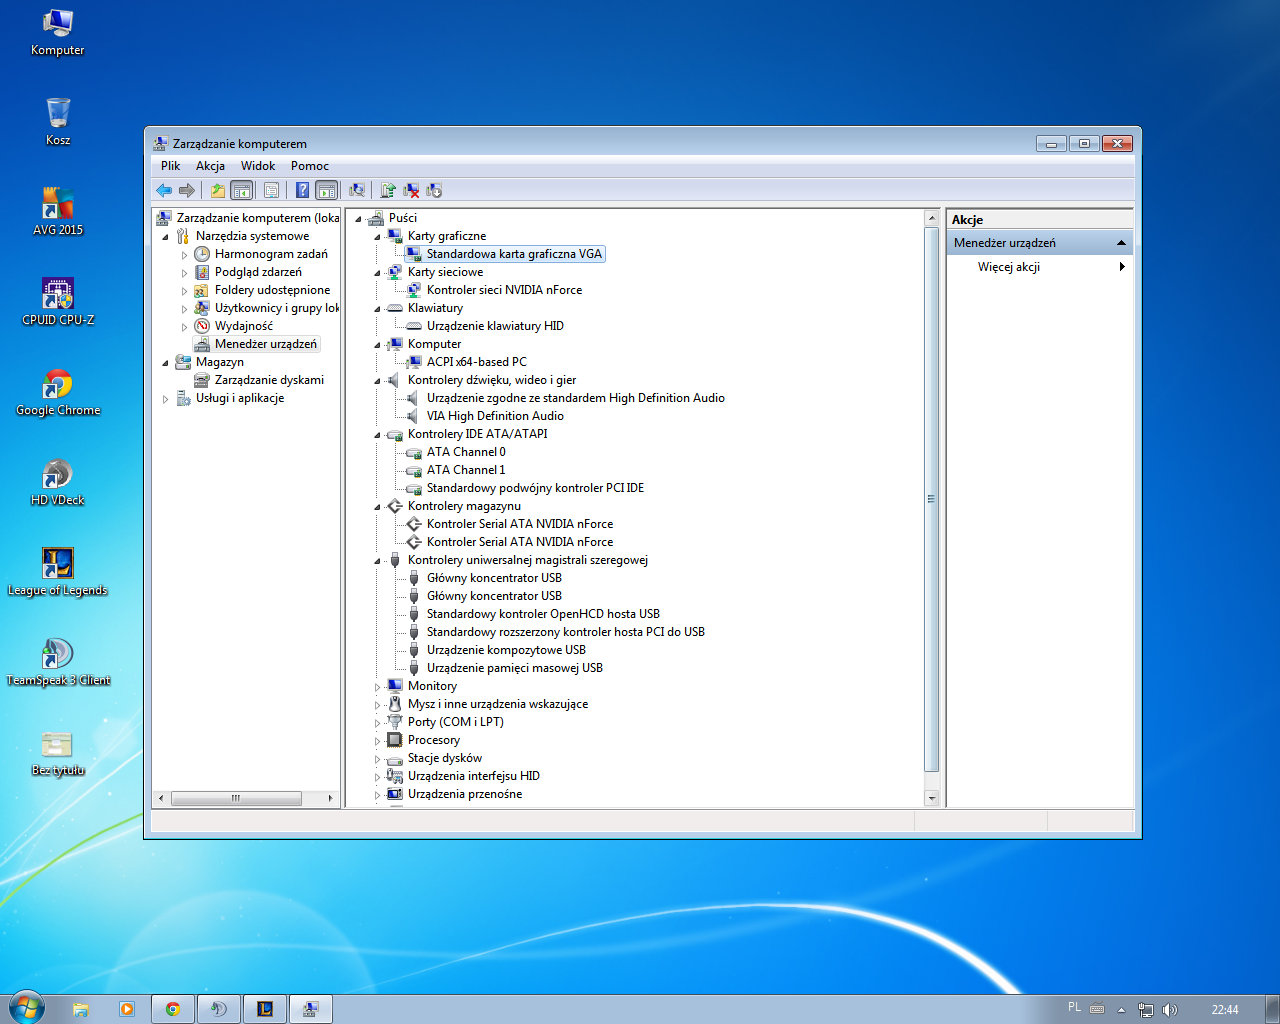Open the Akcja menu
Image resolution: width=1280 pixels, height=1024 pixels.
tap(210, 166)
